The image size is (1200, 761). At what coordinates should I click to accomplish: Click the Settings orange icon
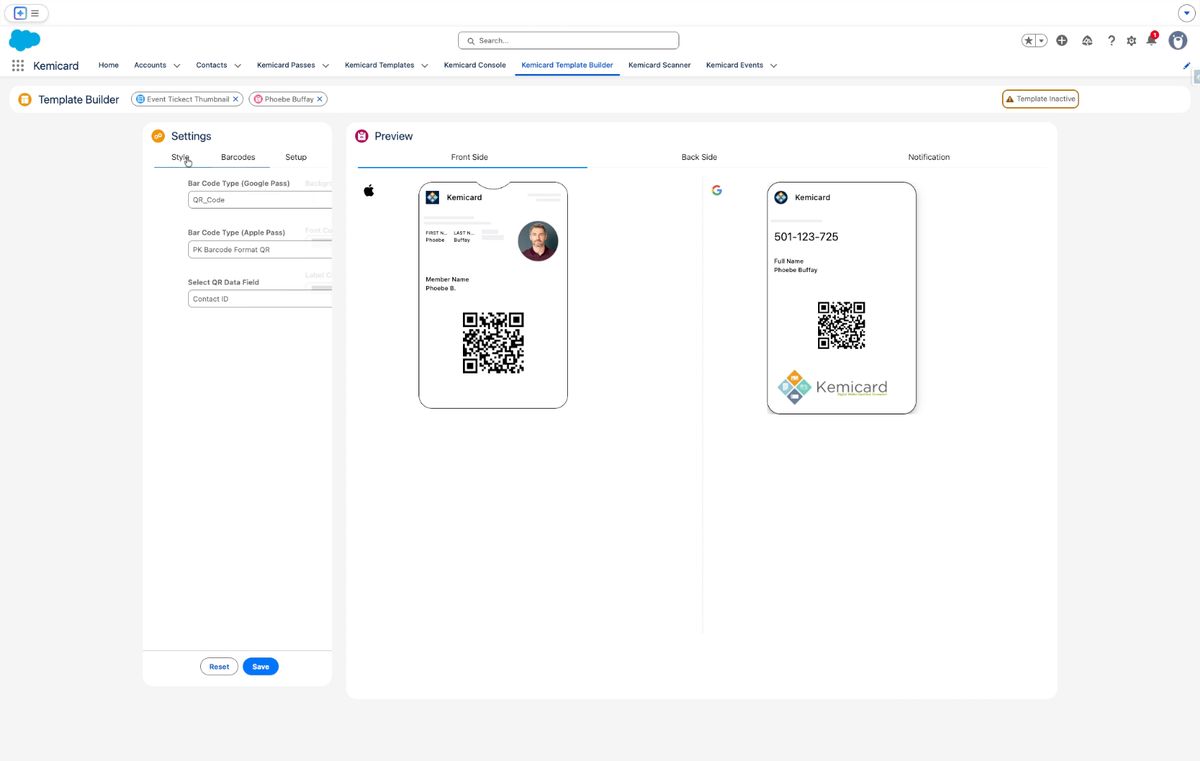(x=158, y=136)
